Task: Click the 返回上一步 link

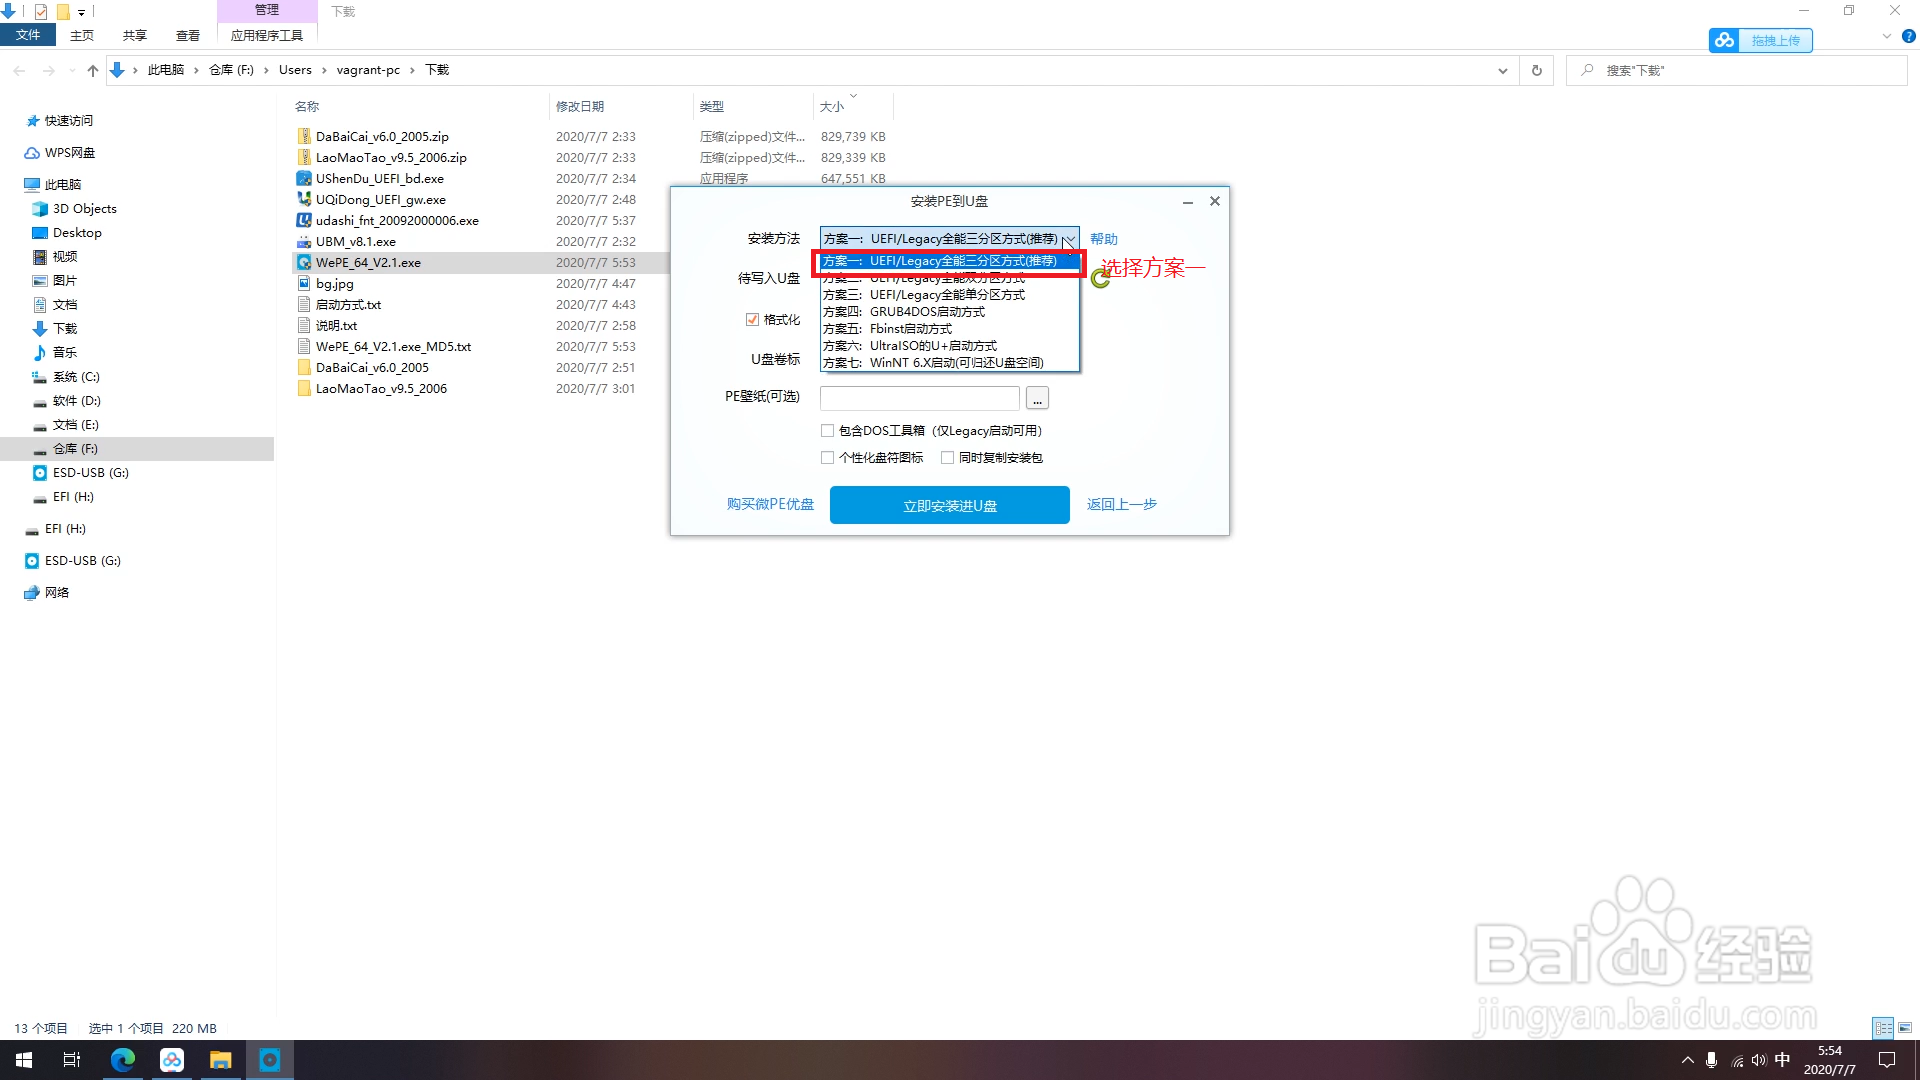Action: click(x=1121, y=504)
